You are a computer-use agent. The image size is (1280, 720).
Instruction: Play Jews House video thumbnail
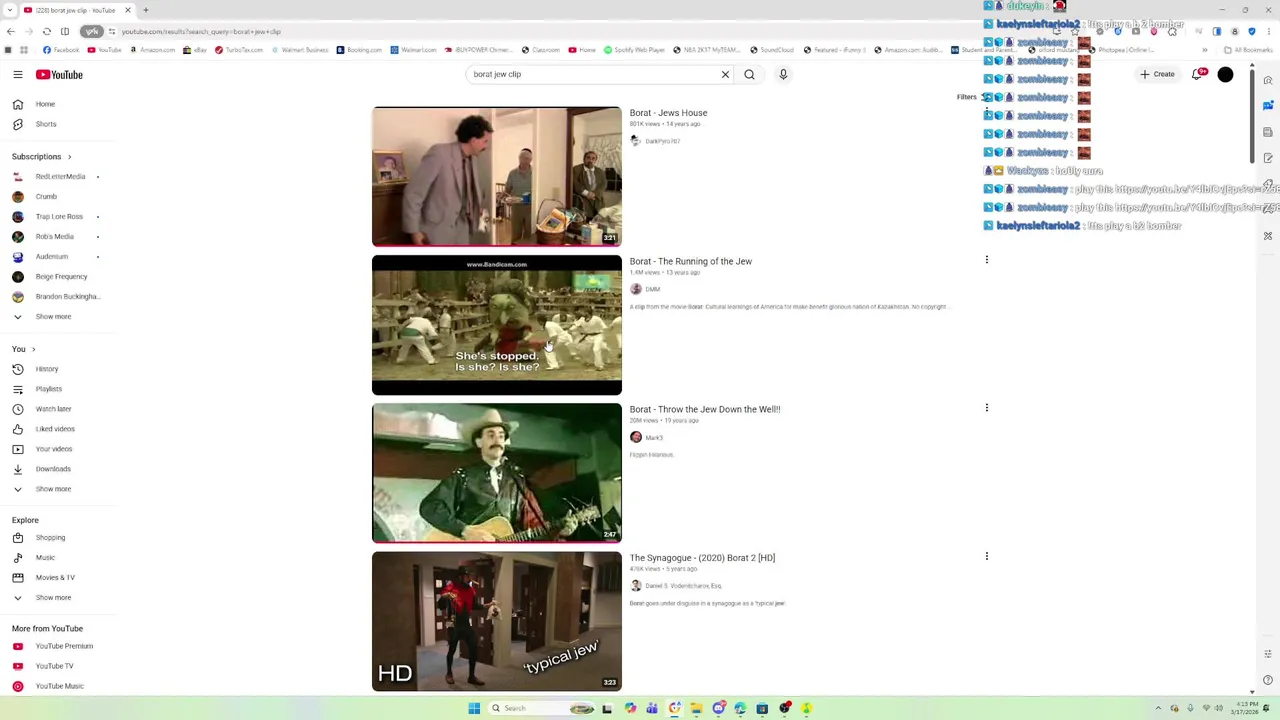(497, 177)
